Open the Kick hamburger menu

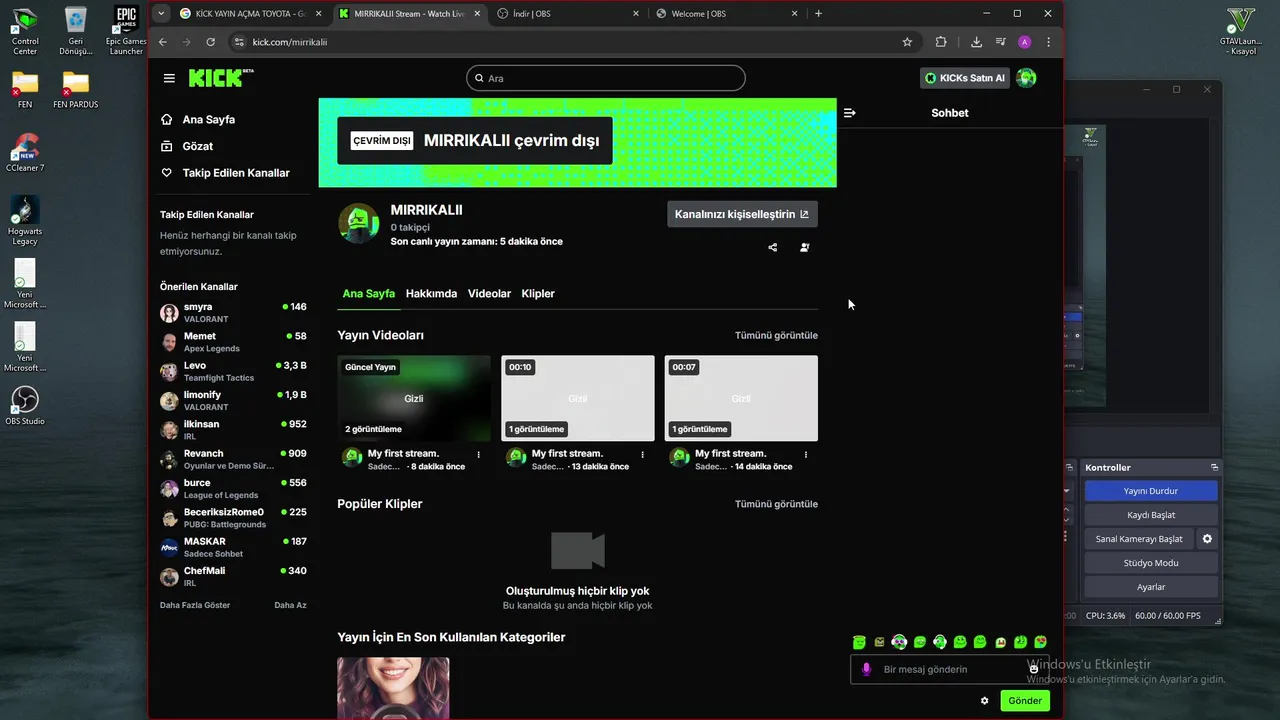pos(169,78)
